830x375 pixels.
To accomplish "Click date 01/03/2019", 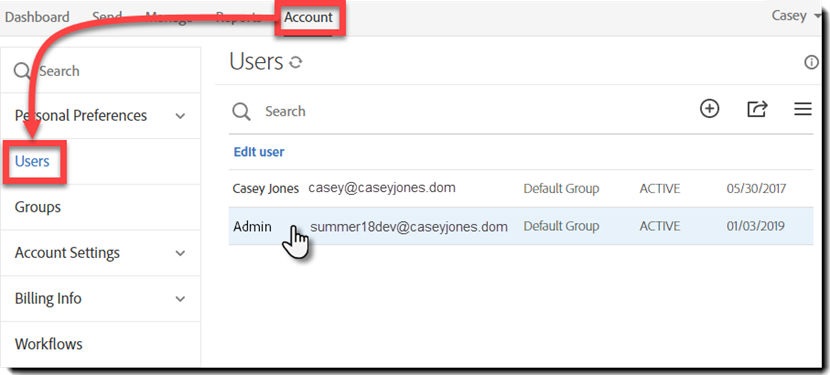I will pos(755,227).
